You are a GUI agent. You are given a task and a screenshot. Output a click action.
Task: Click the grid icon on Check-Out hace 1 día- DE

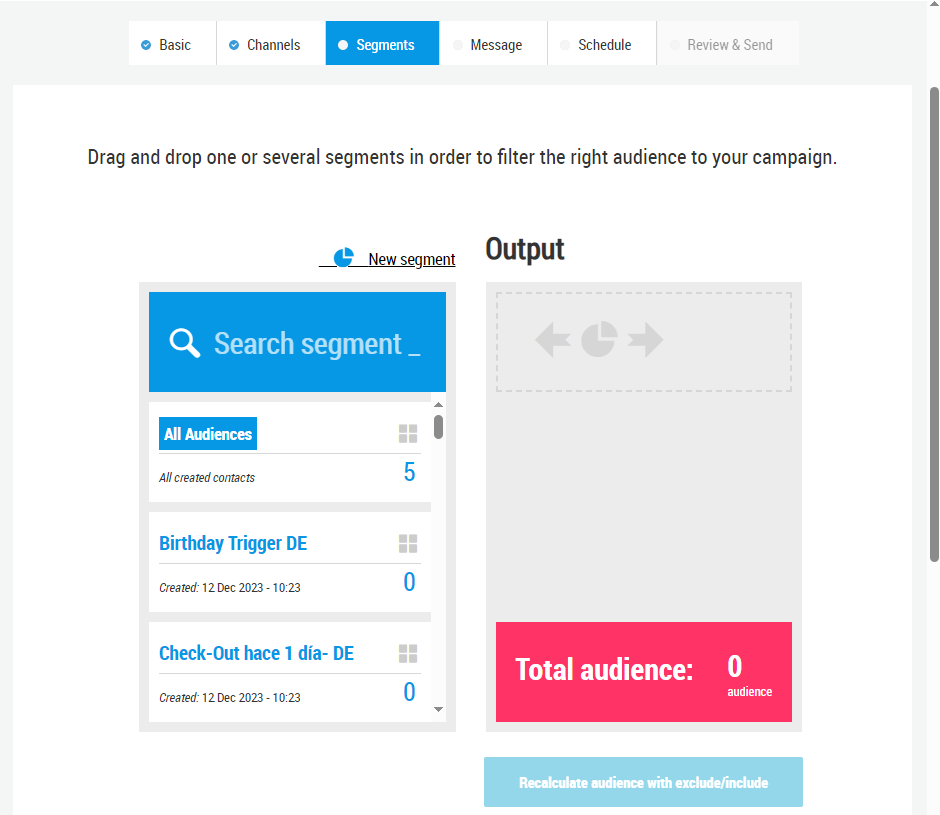[408, 654]
